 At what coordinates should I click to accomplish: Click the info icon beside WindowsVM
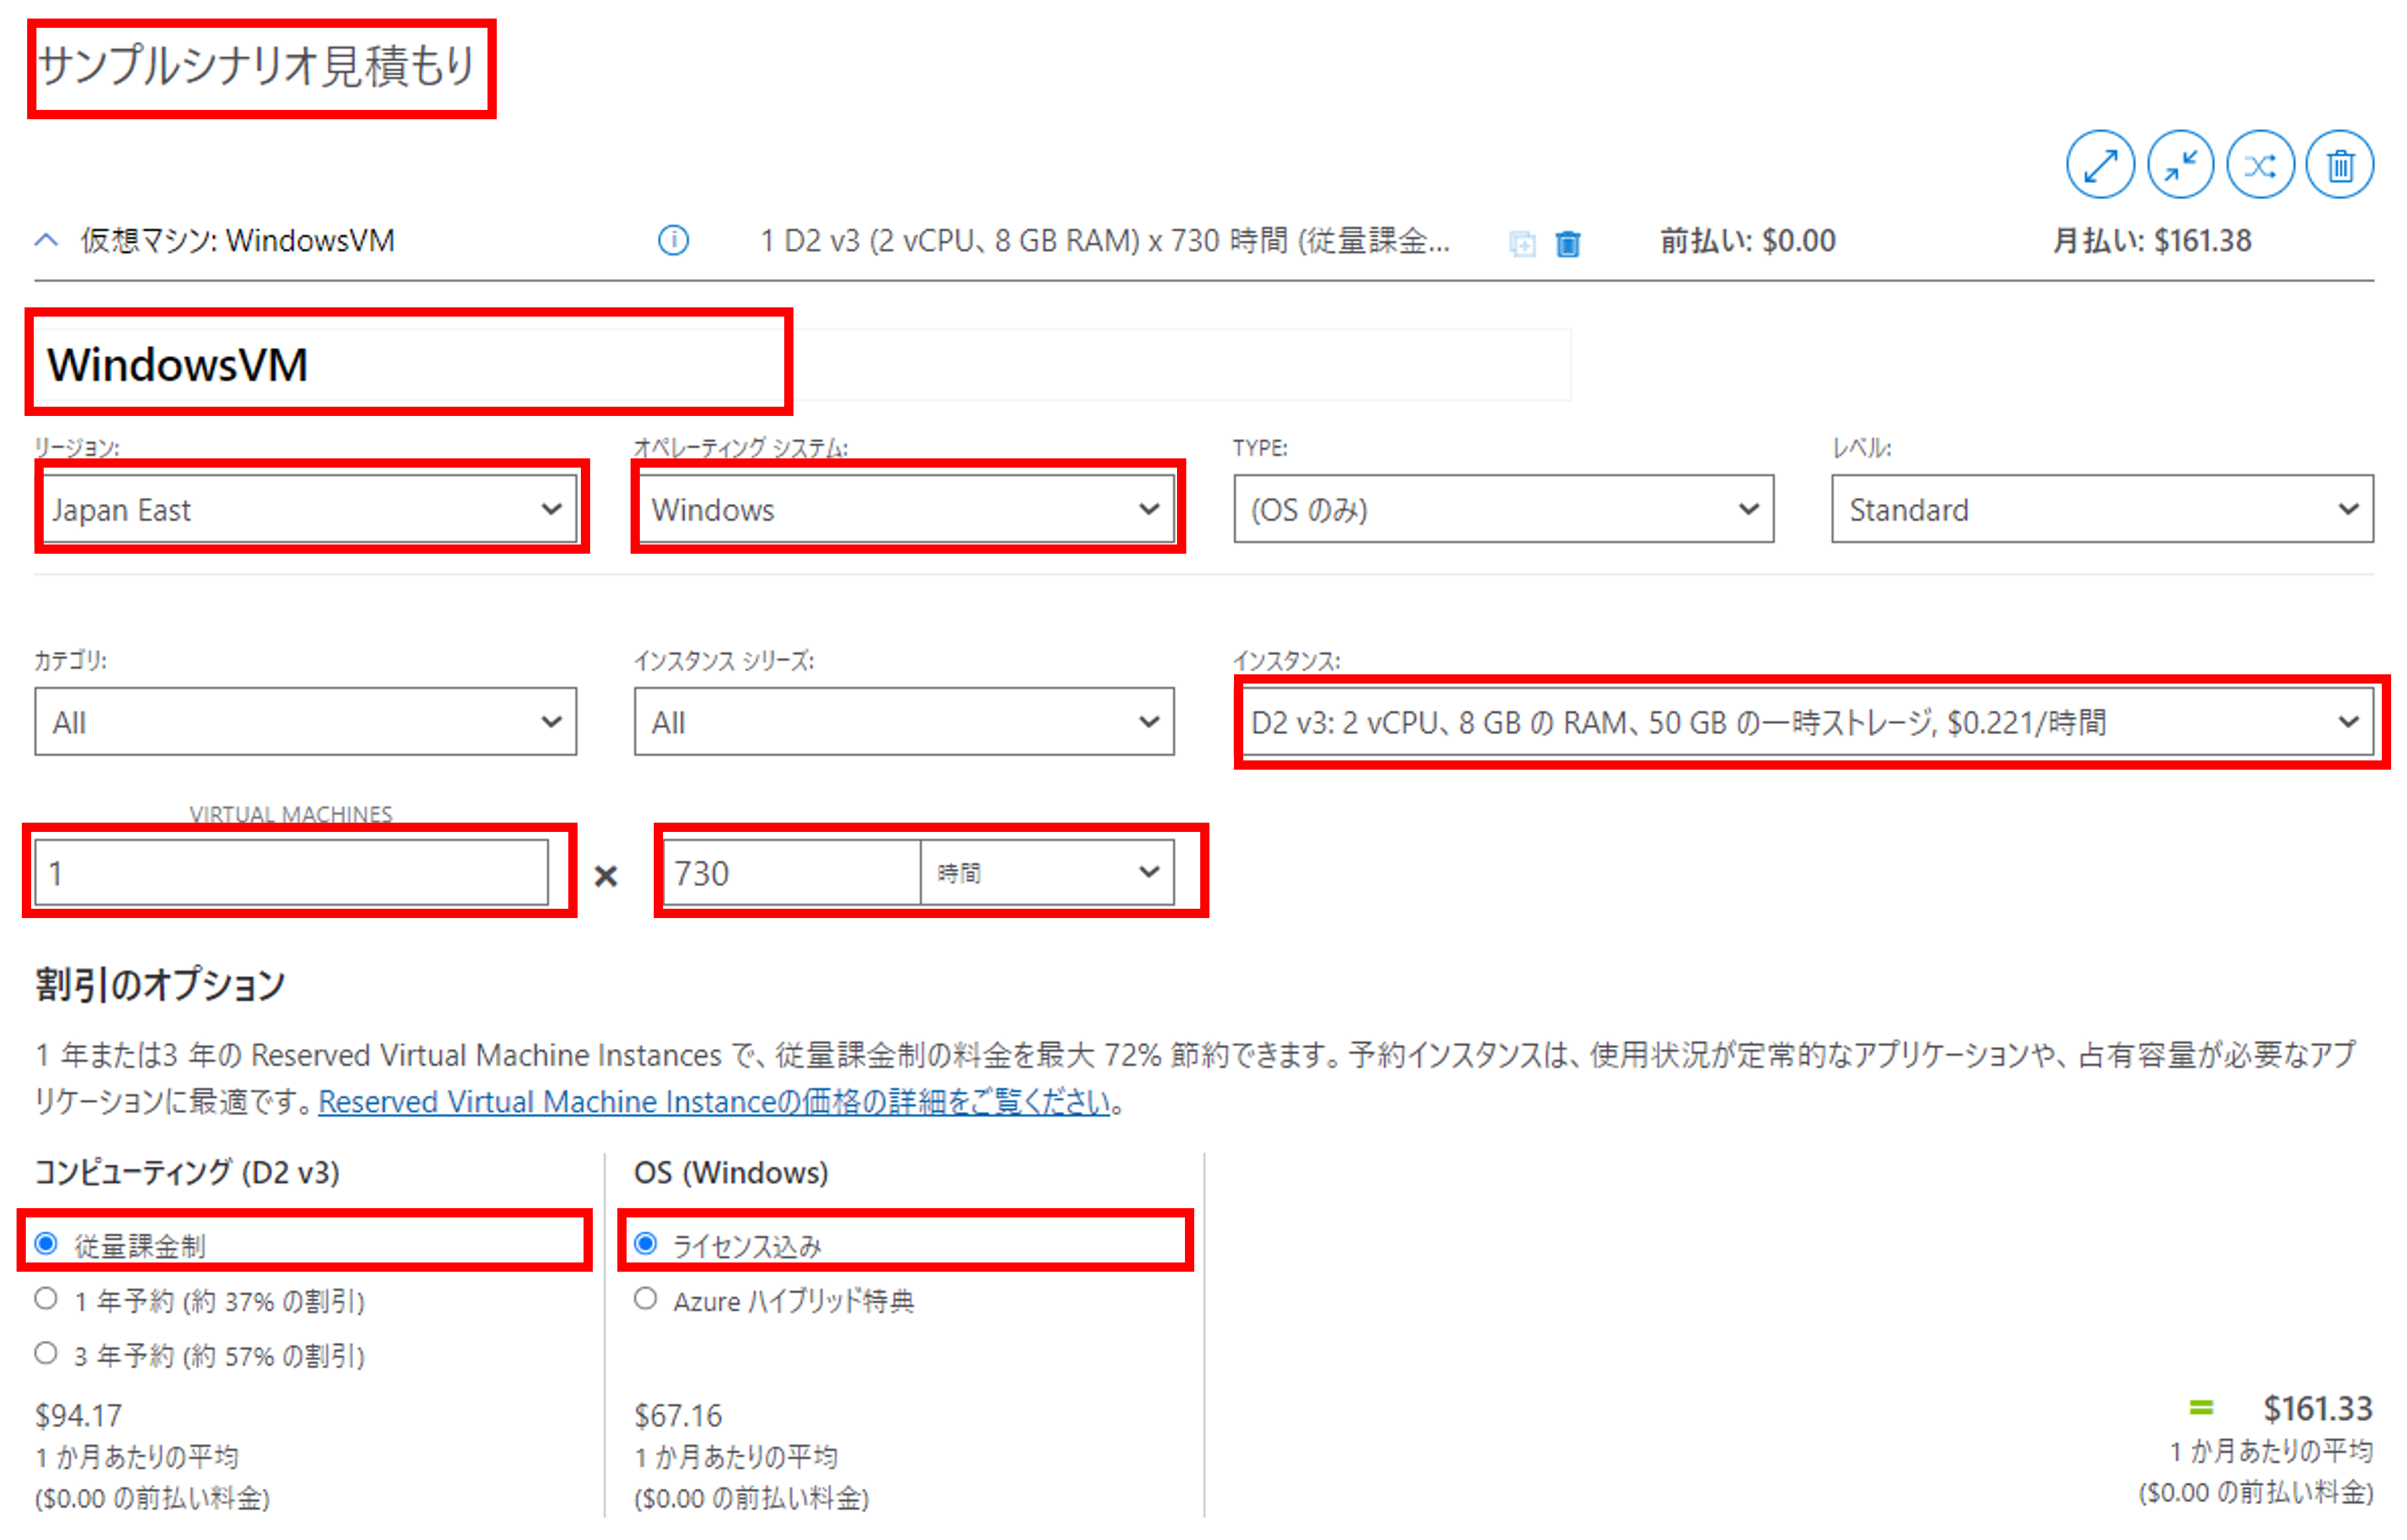[673, 240]
